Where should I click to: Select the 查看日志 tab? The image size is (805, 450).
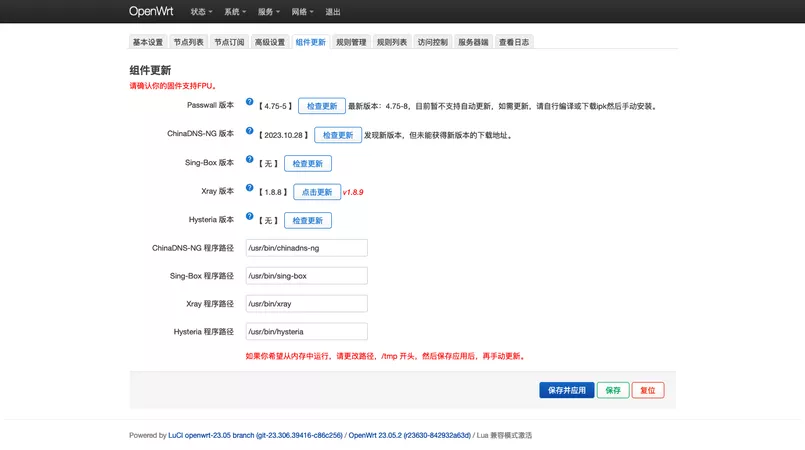click(514, 42)
